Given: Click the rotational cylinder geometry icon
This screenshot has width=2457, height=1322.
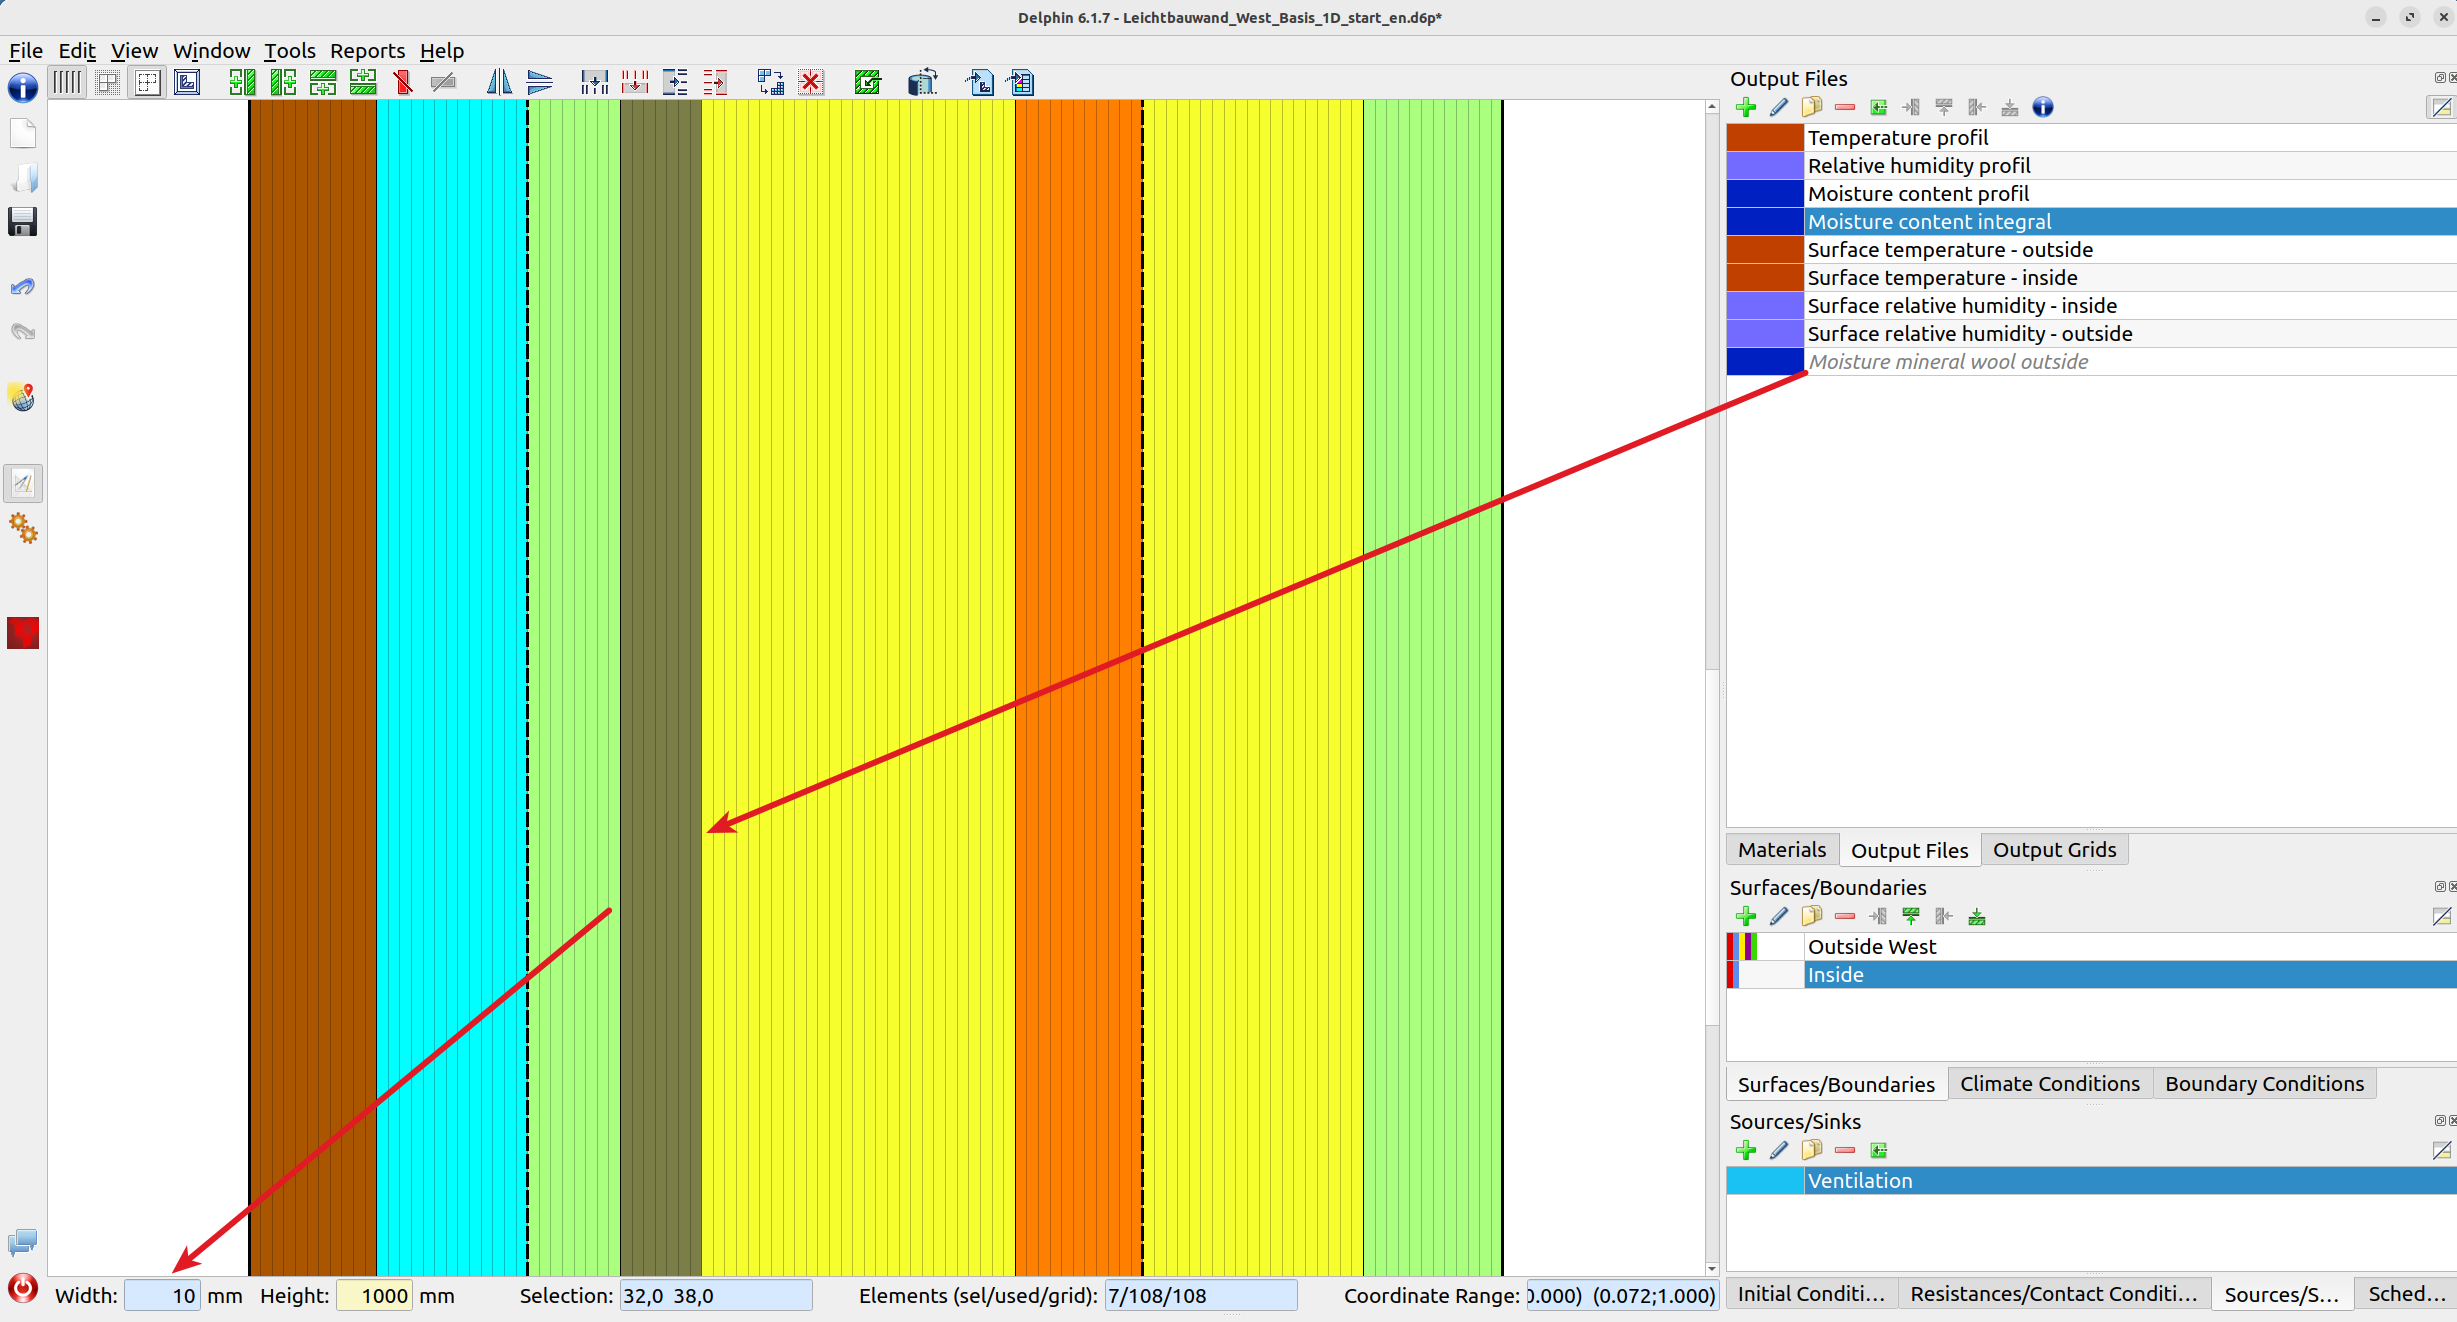Looking at the screenshot, I should coord(923,82).
